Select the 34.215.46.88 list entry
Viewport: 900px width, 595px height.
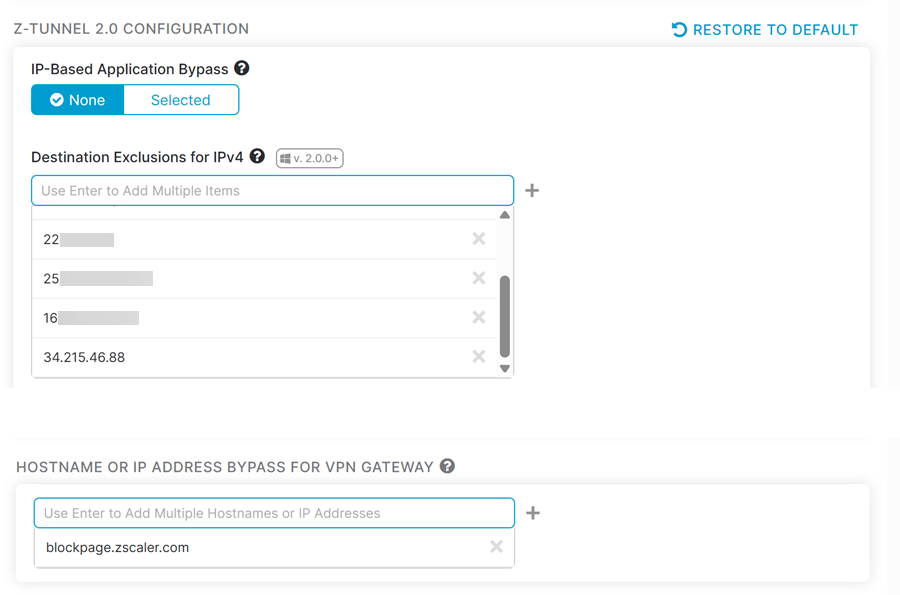point(85,357)
